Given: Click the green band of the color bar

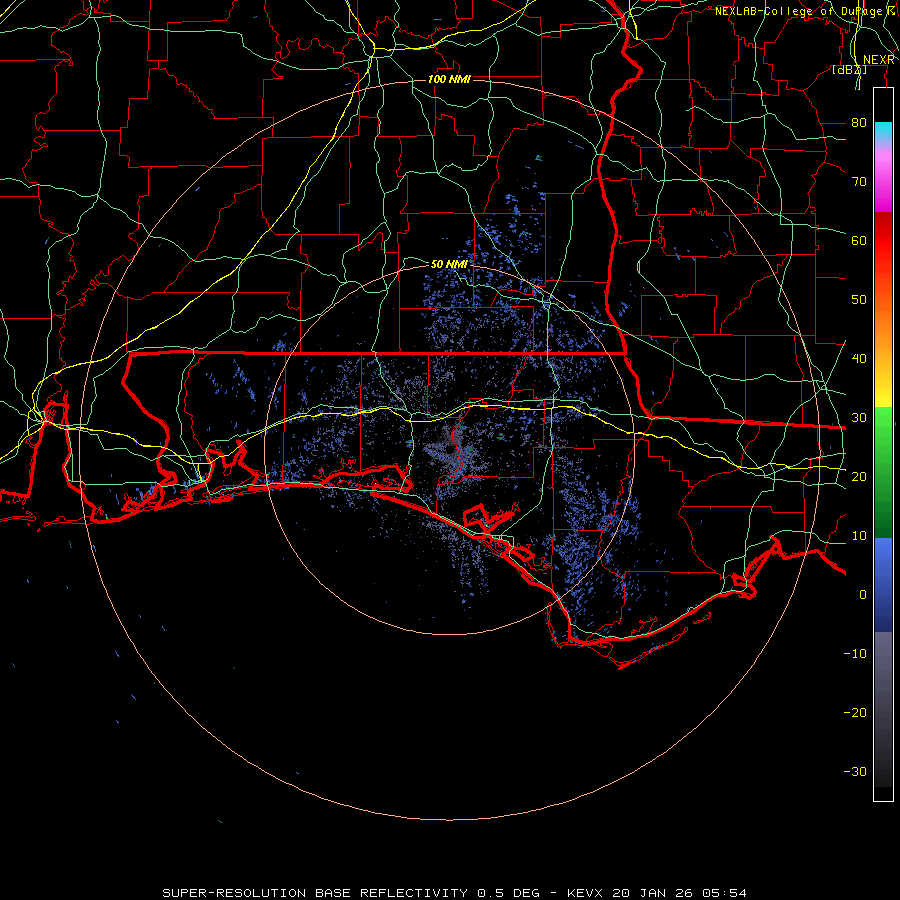Looking at the screenshot, I should coord(883,472).
